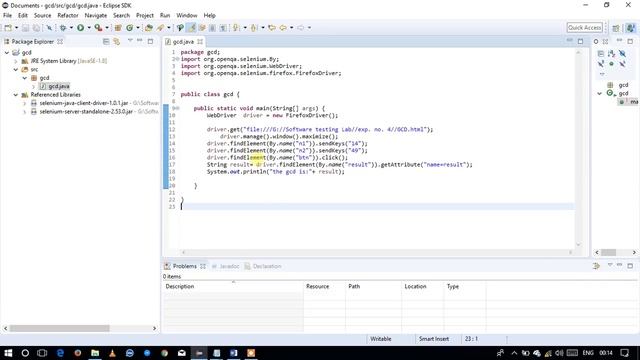The width and height of the screenshot is (640, 360).
Task: Open the Debug dropdown arrow
Action: [71, 28]
